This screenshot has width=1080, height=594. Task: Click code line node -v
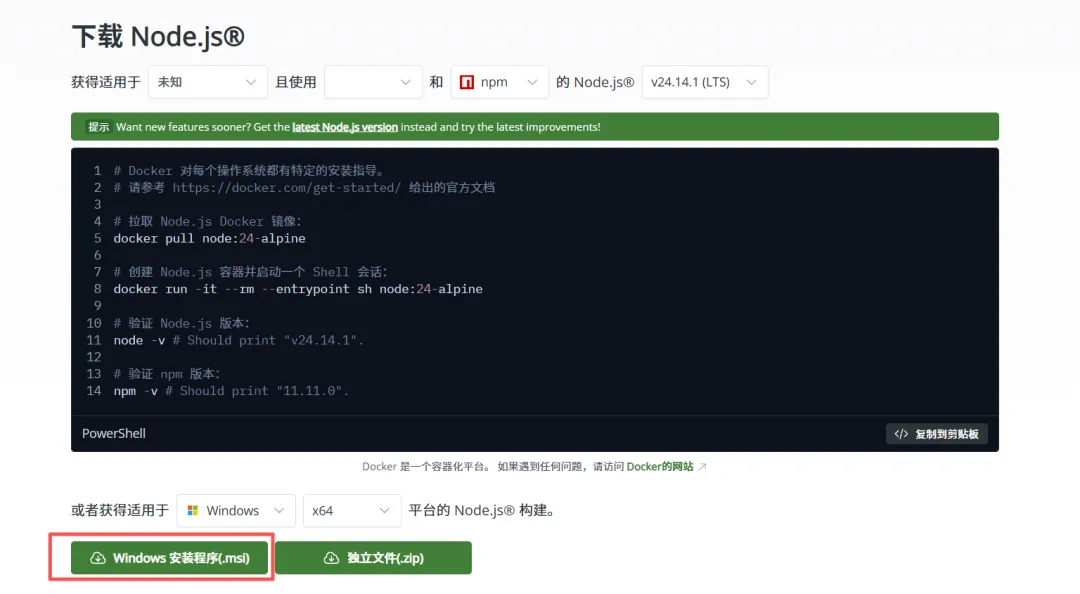click(x=238, y=340)
